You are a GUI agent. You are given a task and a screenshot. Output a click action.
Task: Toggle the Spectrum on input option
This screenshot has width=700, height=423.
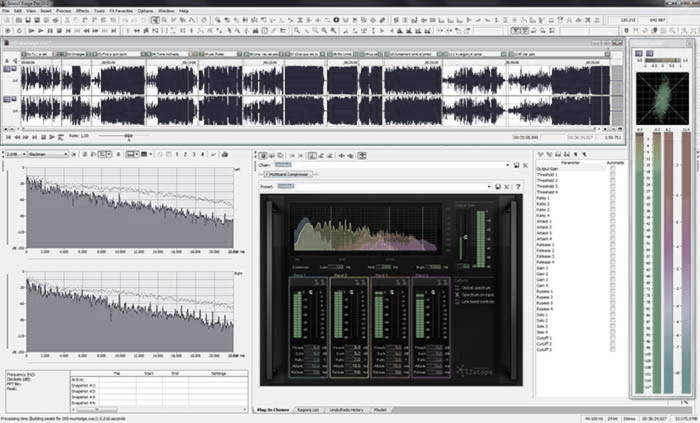(x=457, y=295)
